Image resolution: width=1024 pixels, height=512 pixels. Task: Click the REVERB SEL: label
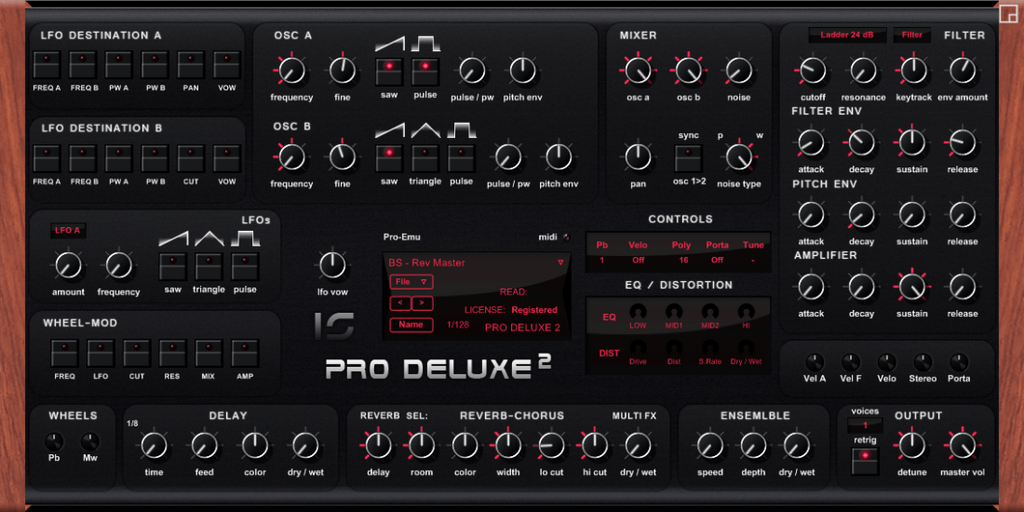[x=394, y=416]
